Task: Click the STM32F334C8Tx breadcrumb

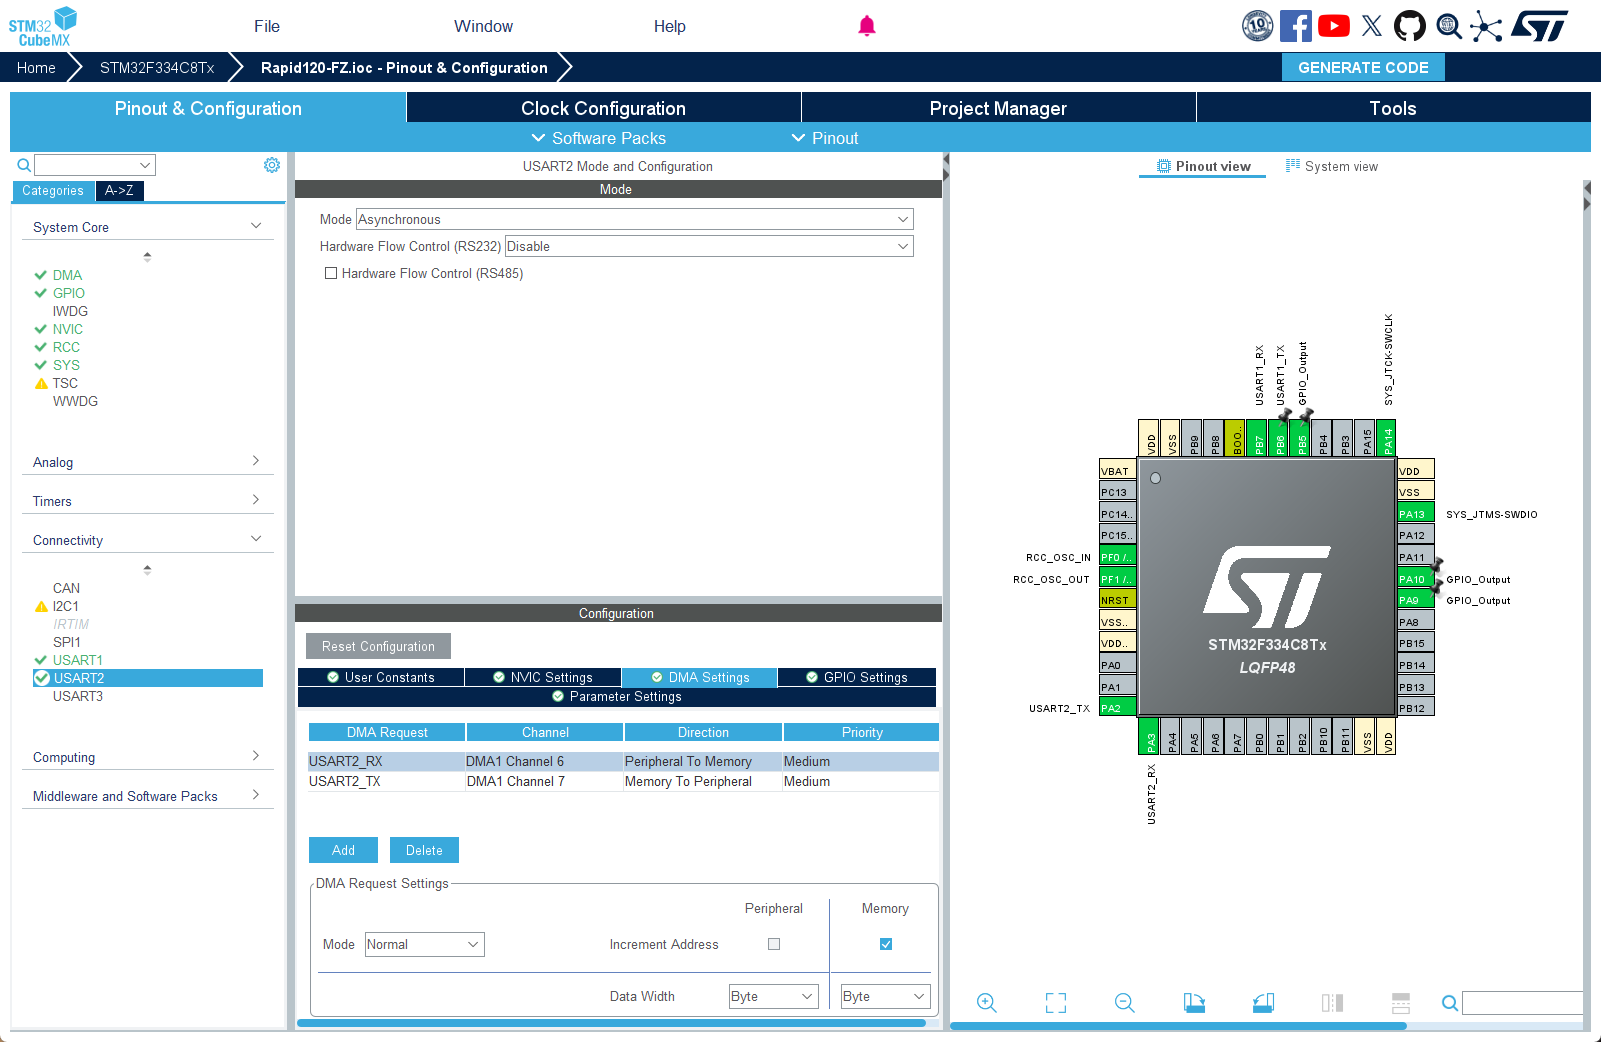Action: point(157,67)
